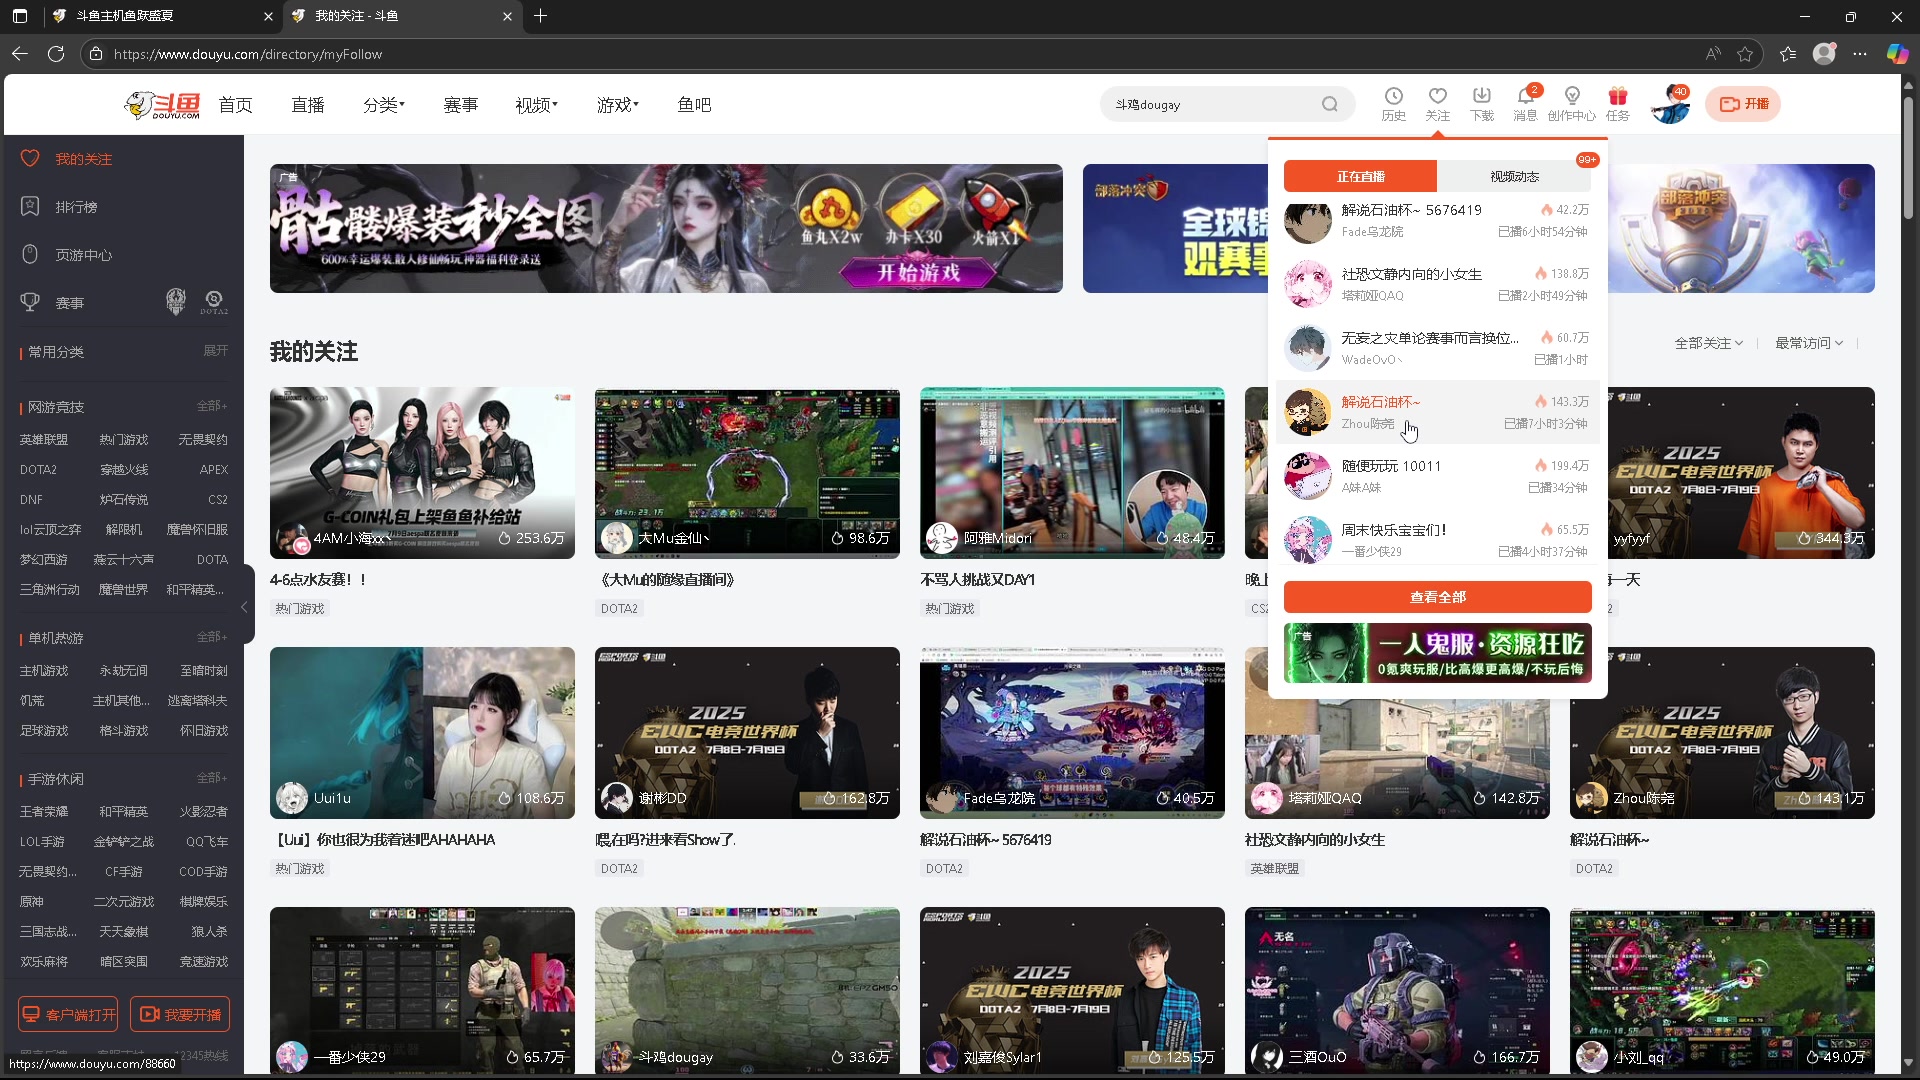Open 赛事 trophy in sidebar

pos(53,303)
